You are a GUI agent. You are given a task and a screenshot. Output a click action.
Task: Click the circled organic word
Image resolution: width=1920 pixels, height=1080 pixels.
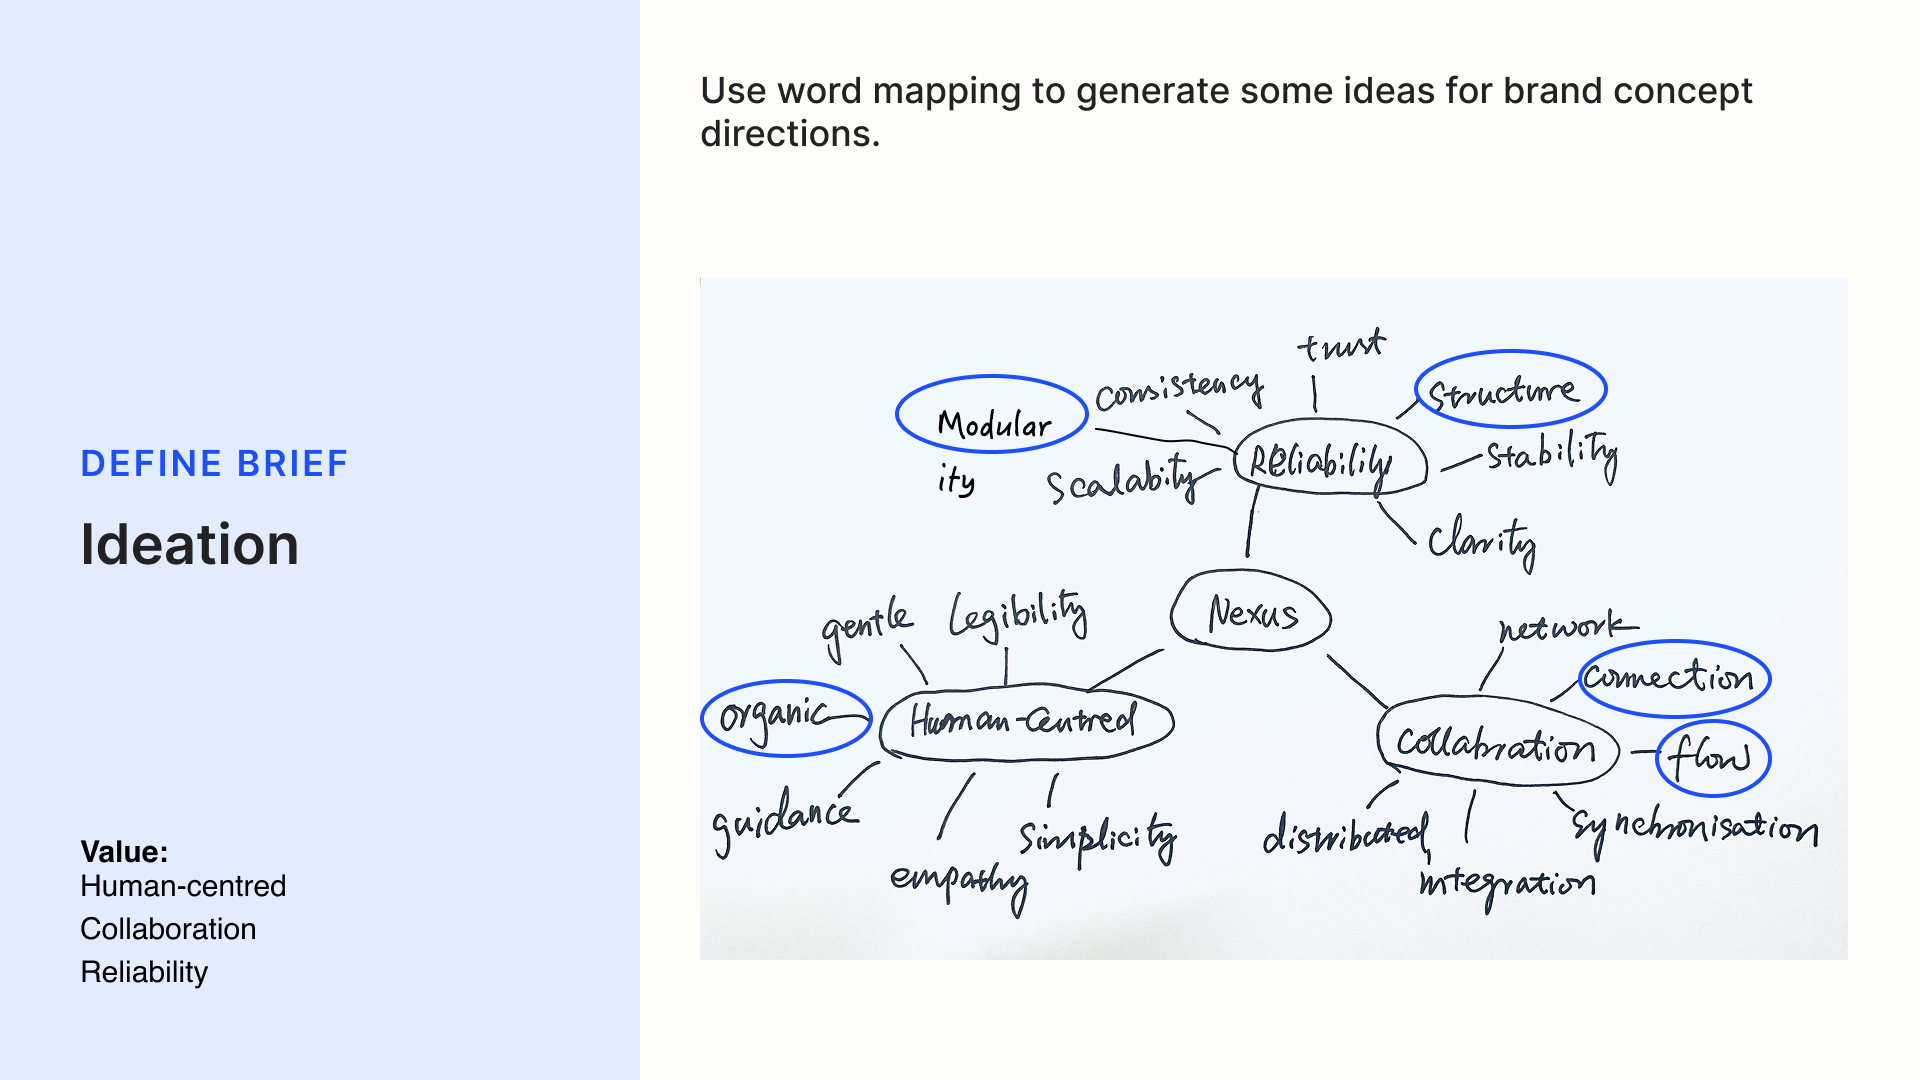pyautogui.click(x=786, y=718)
